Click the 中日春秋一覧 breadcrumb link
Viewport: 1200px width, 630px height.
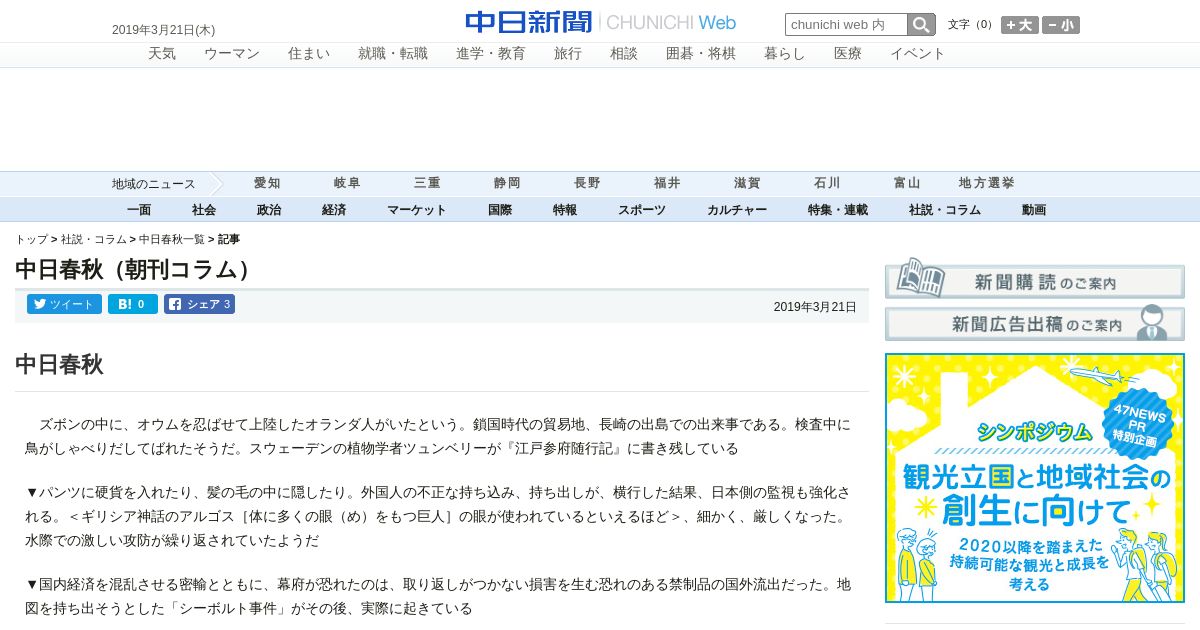coord(172,239)
